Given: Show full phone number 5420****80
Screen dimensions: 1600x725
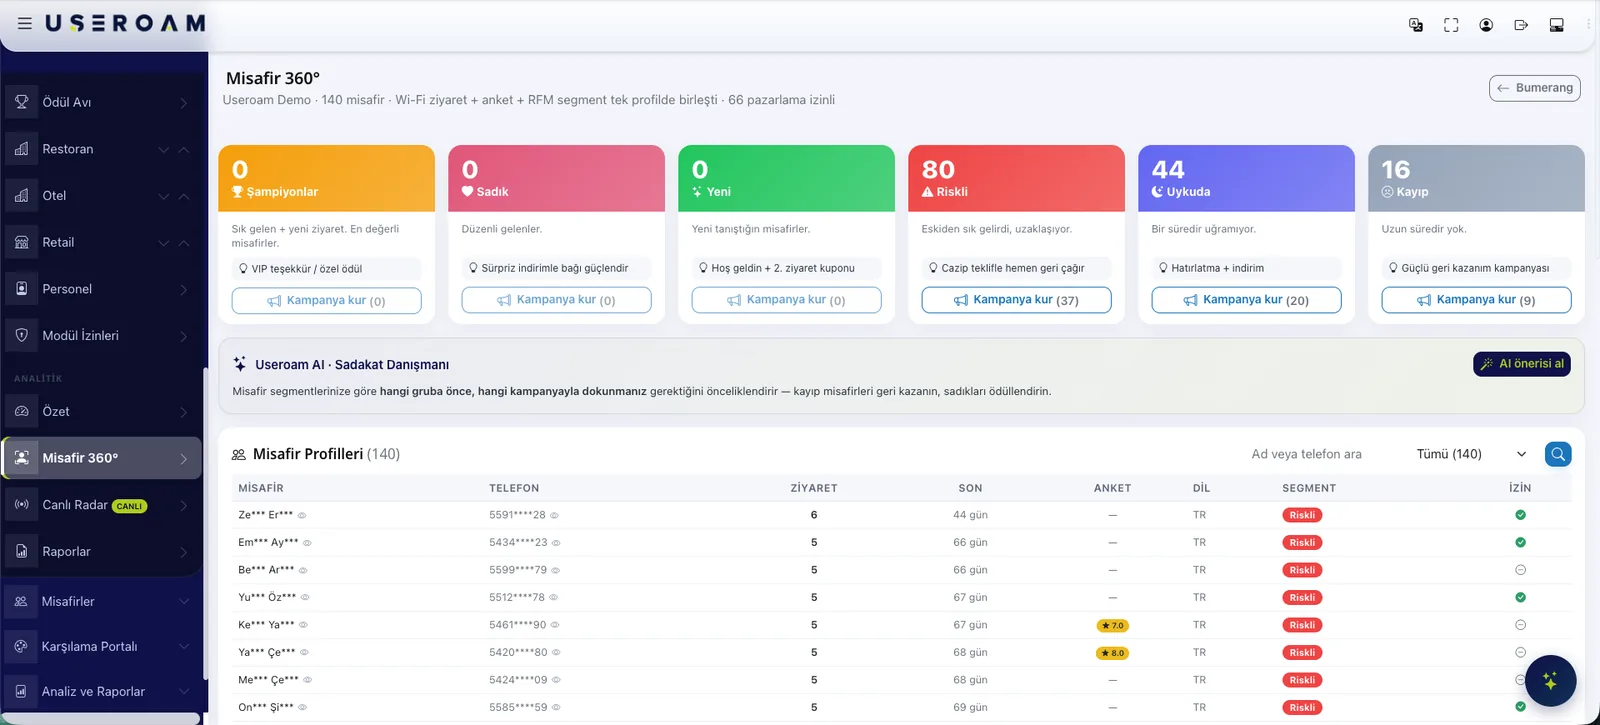Looking at the screenshot, I should 556,652.
